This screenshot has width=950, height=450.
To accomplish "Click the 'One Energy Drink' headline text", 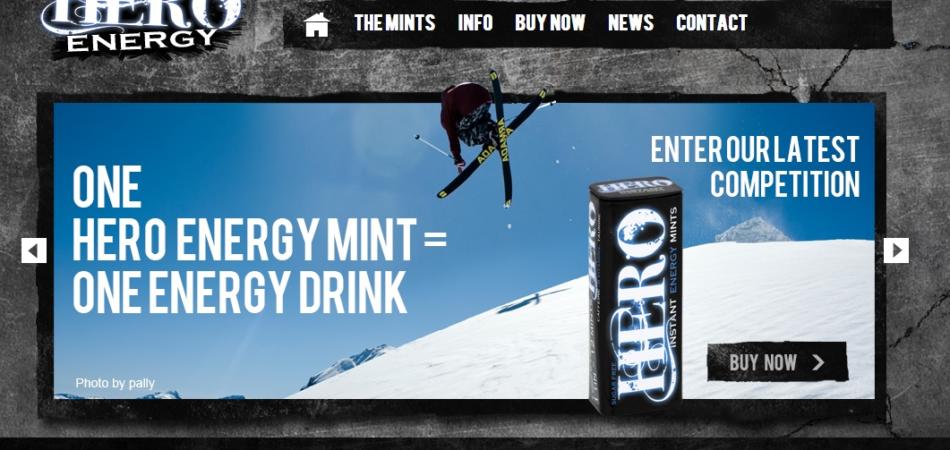I will tap(240, 293).
